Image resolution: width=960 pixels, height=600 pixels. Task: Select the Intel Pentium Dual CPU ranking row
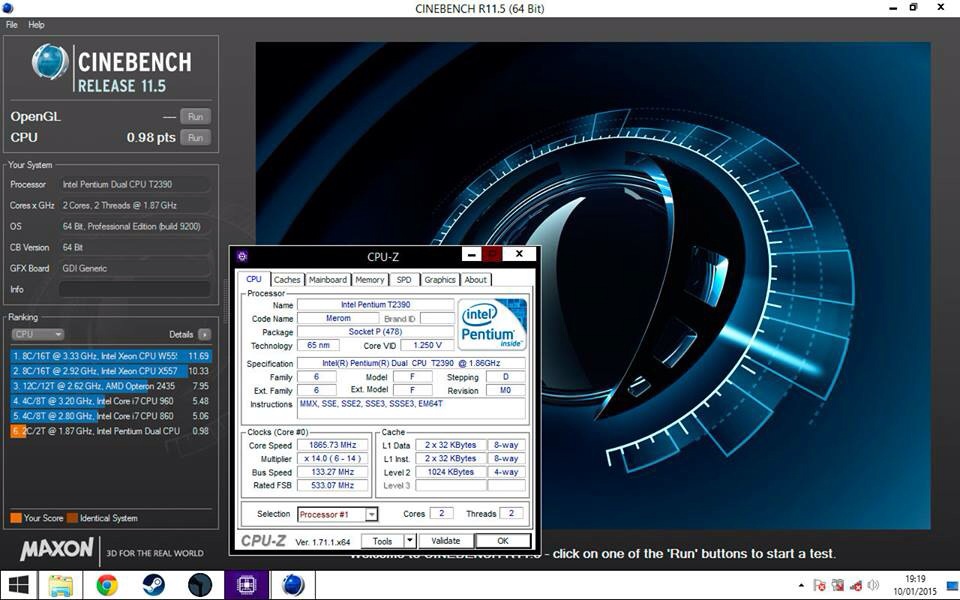pyautogui.click(x=110, y=431)
